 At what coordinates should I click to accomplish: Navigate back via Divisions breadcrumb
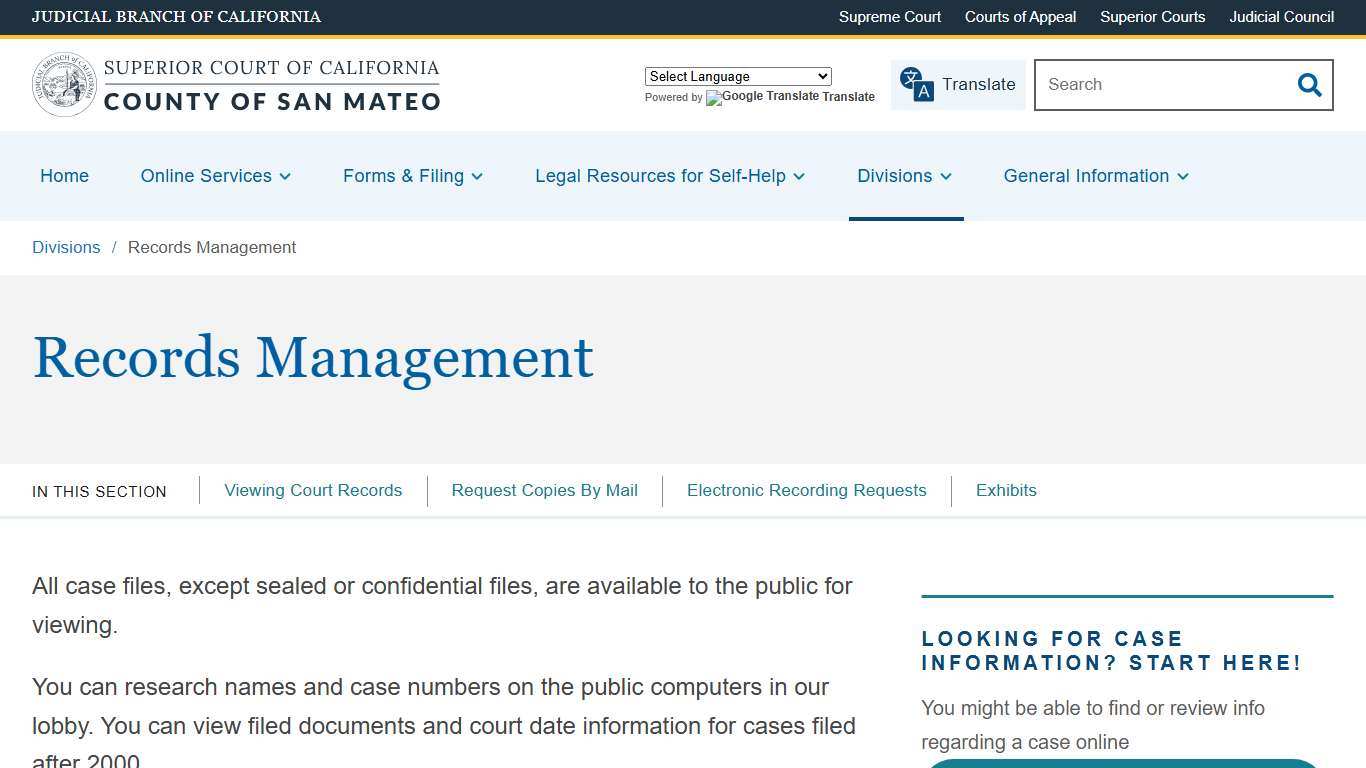66,247
